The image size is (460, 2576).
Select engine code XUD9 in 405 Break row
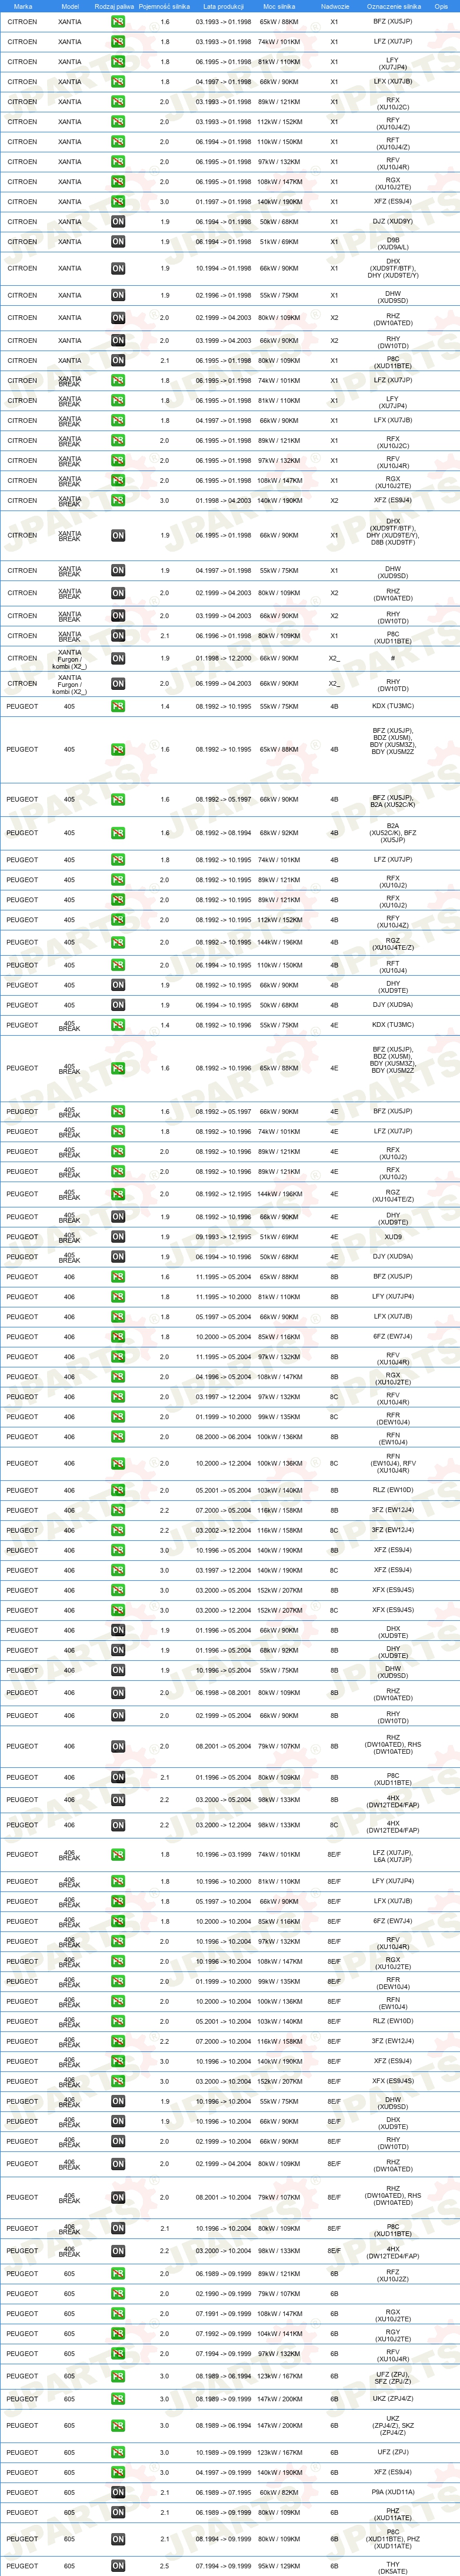pyautogui.click(x=393, y=1238)
